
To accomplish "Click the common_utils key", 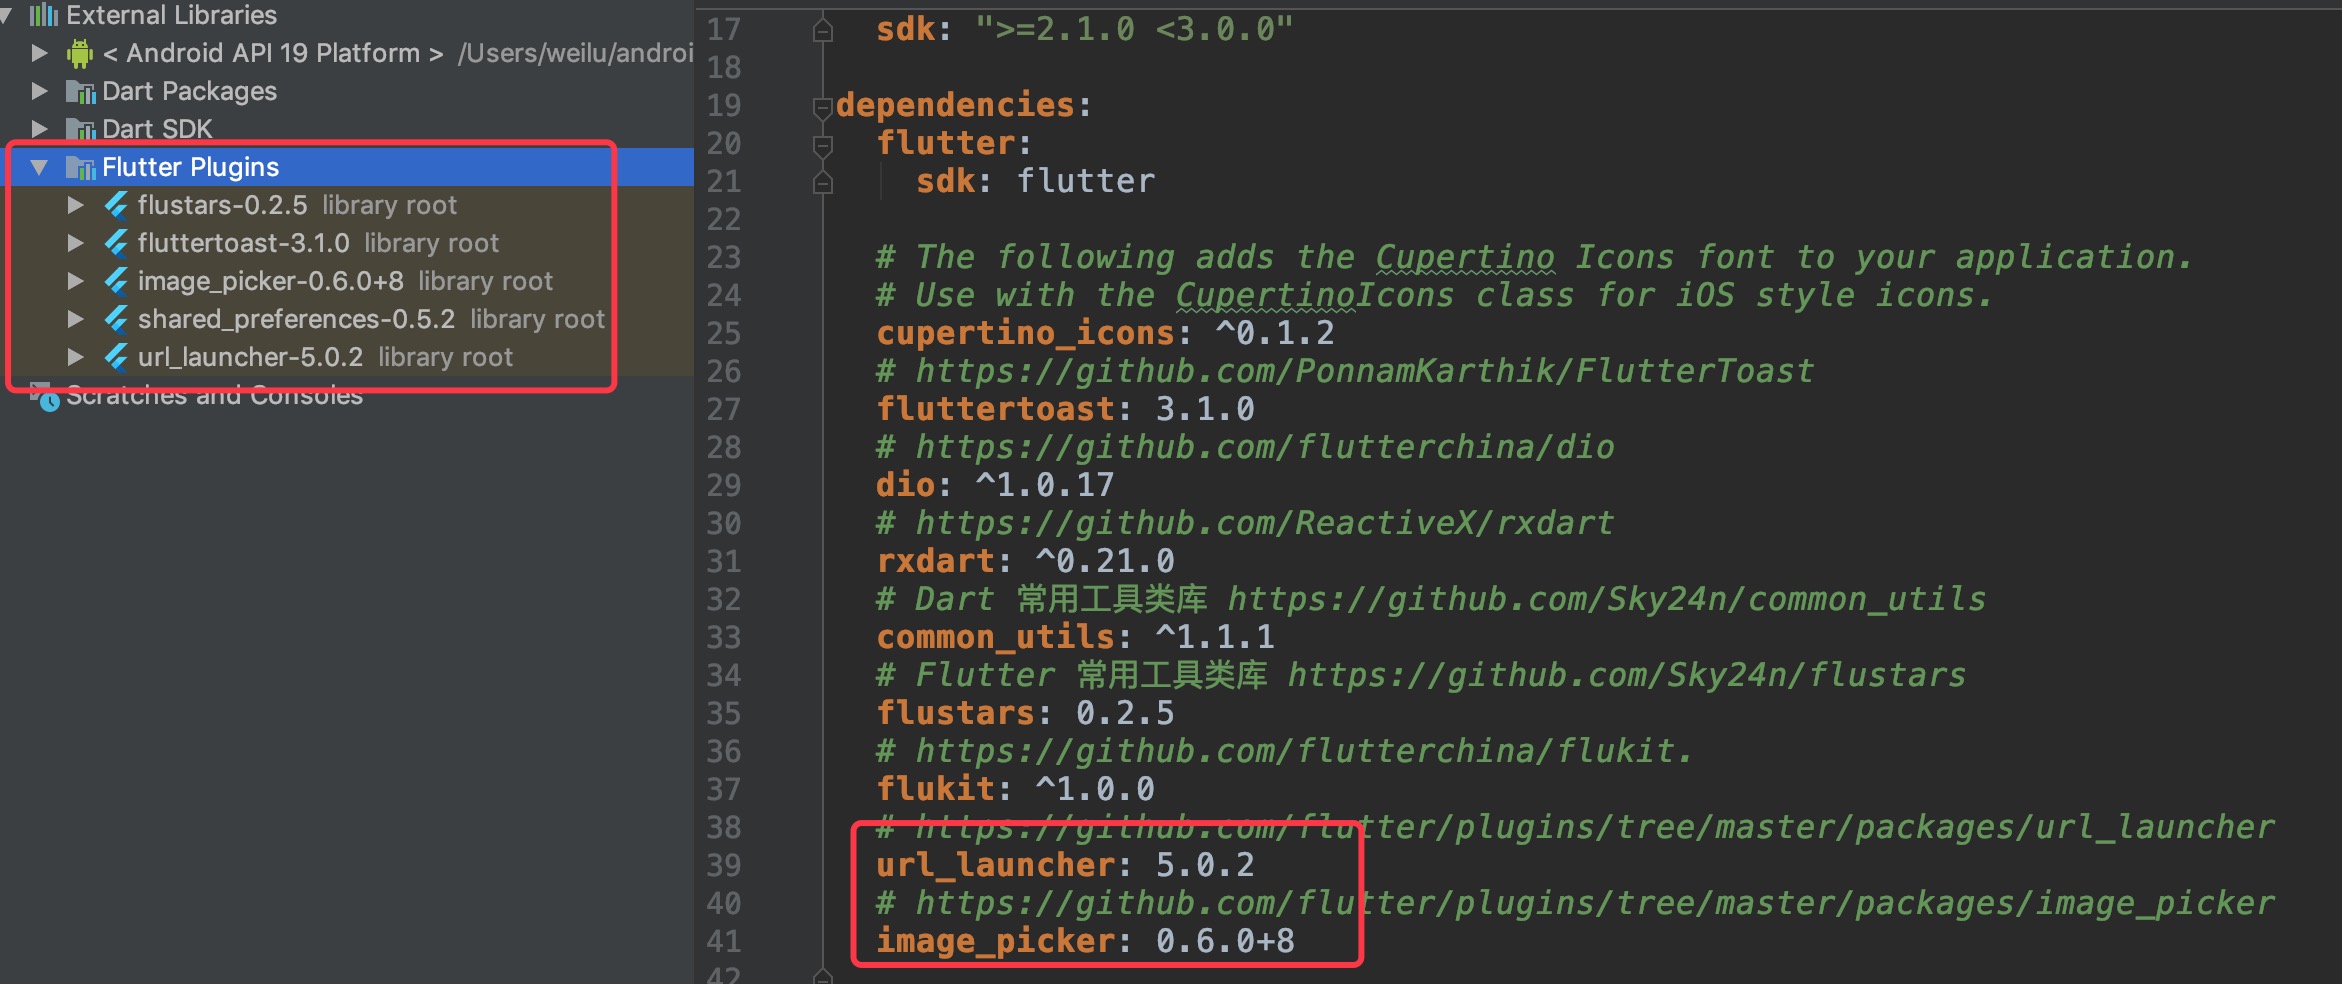I will click(x=995, y=637).
